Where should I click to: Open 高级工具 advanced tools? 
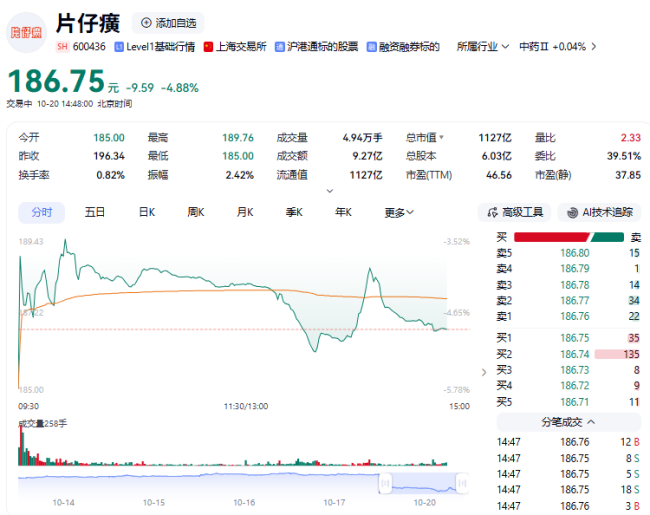coord(514,212)
